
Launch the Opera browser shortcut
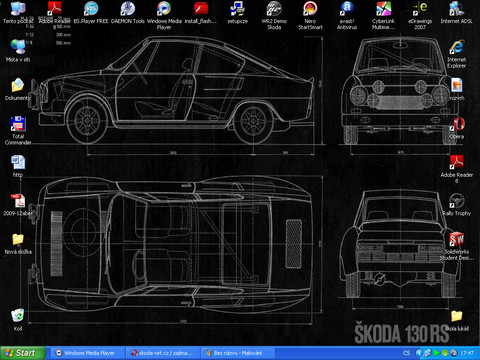456,124
